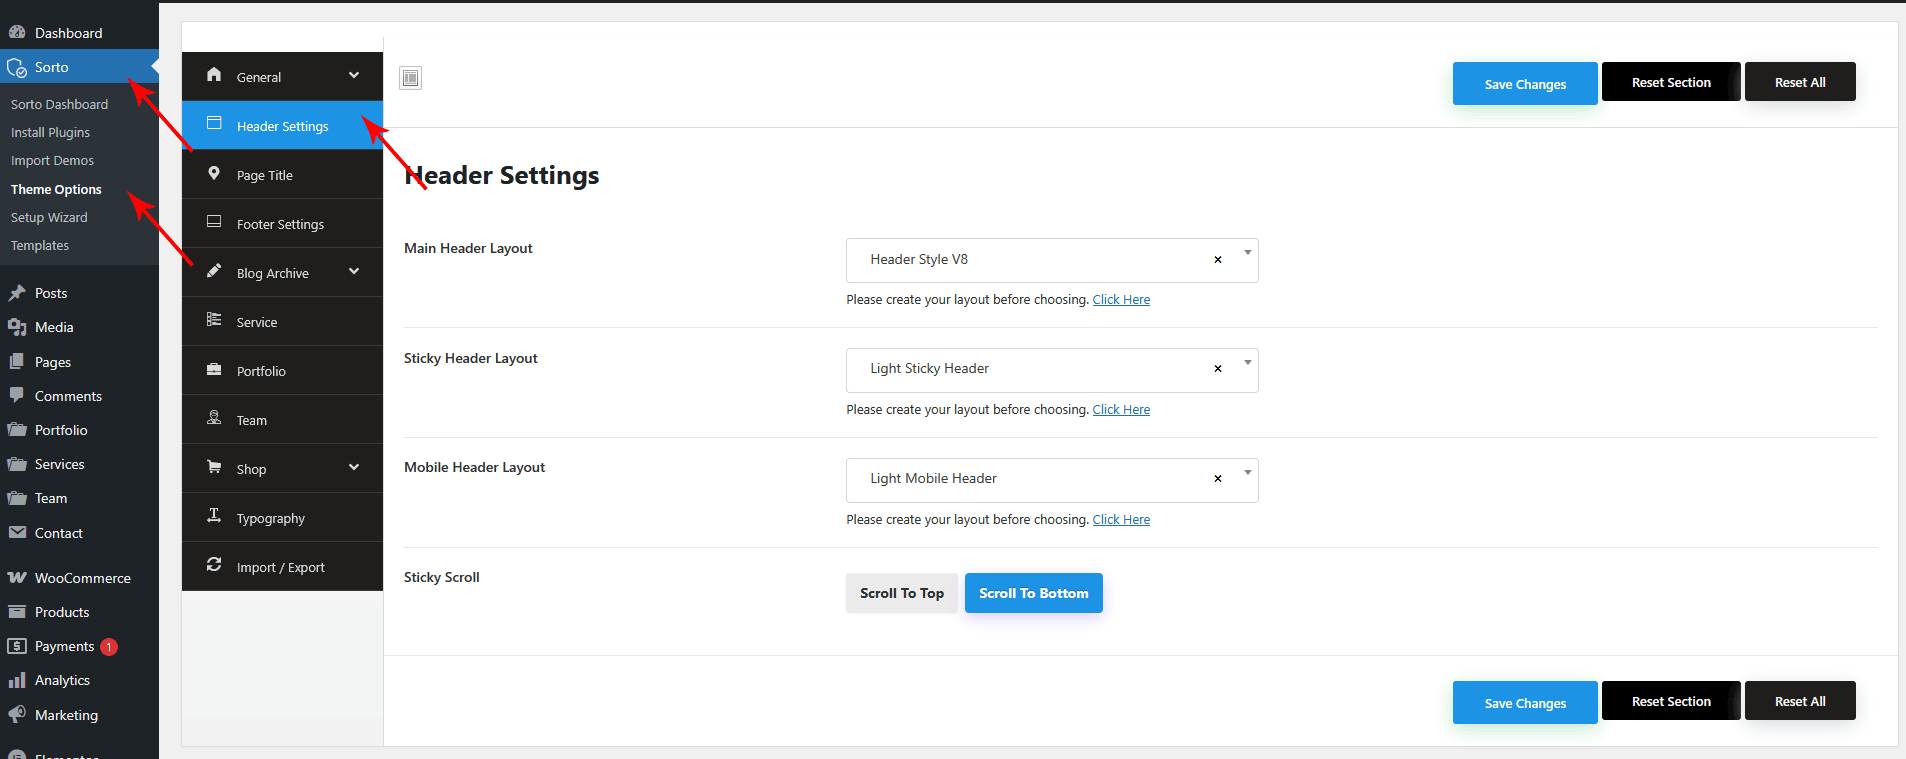Click the Analytics bar chart icon
Viewport: 1906px width, 759px height.
[x=17, y=680]
